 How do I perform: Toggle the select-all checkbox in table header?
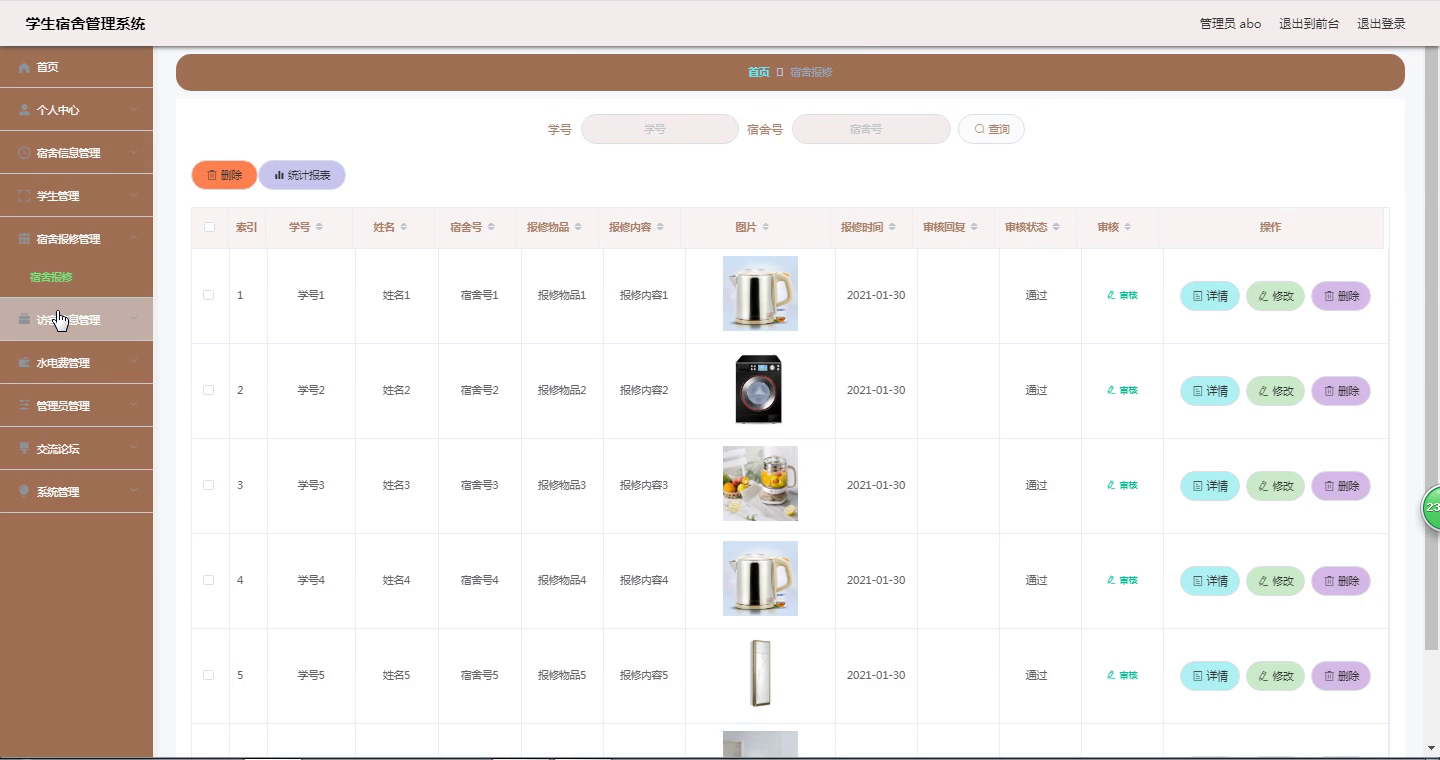[209, 227]
